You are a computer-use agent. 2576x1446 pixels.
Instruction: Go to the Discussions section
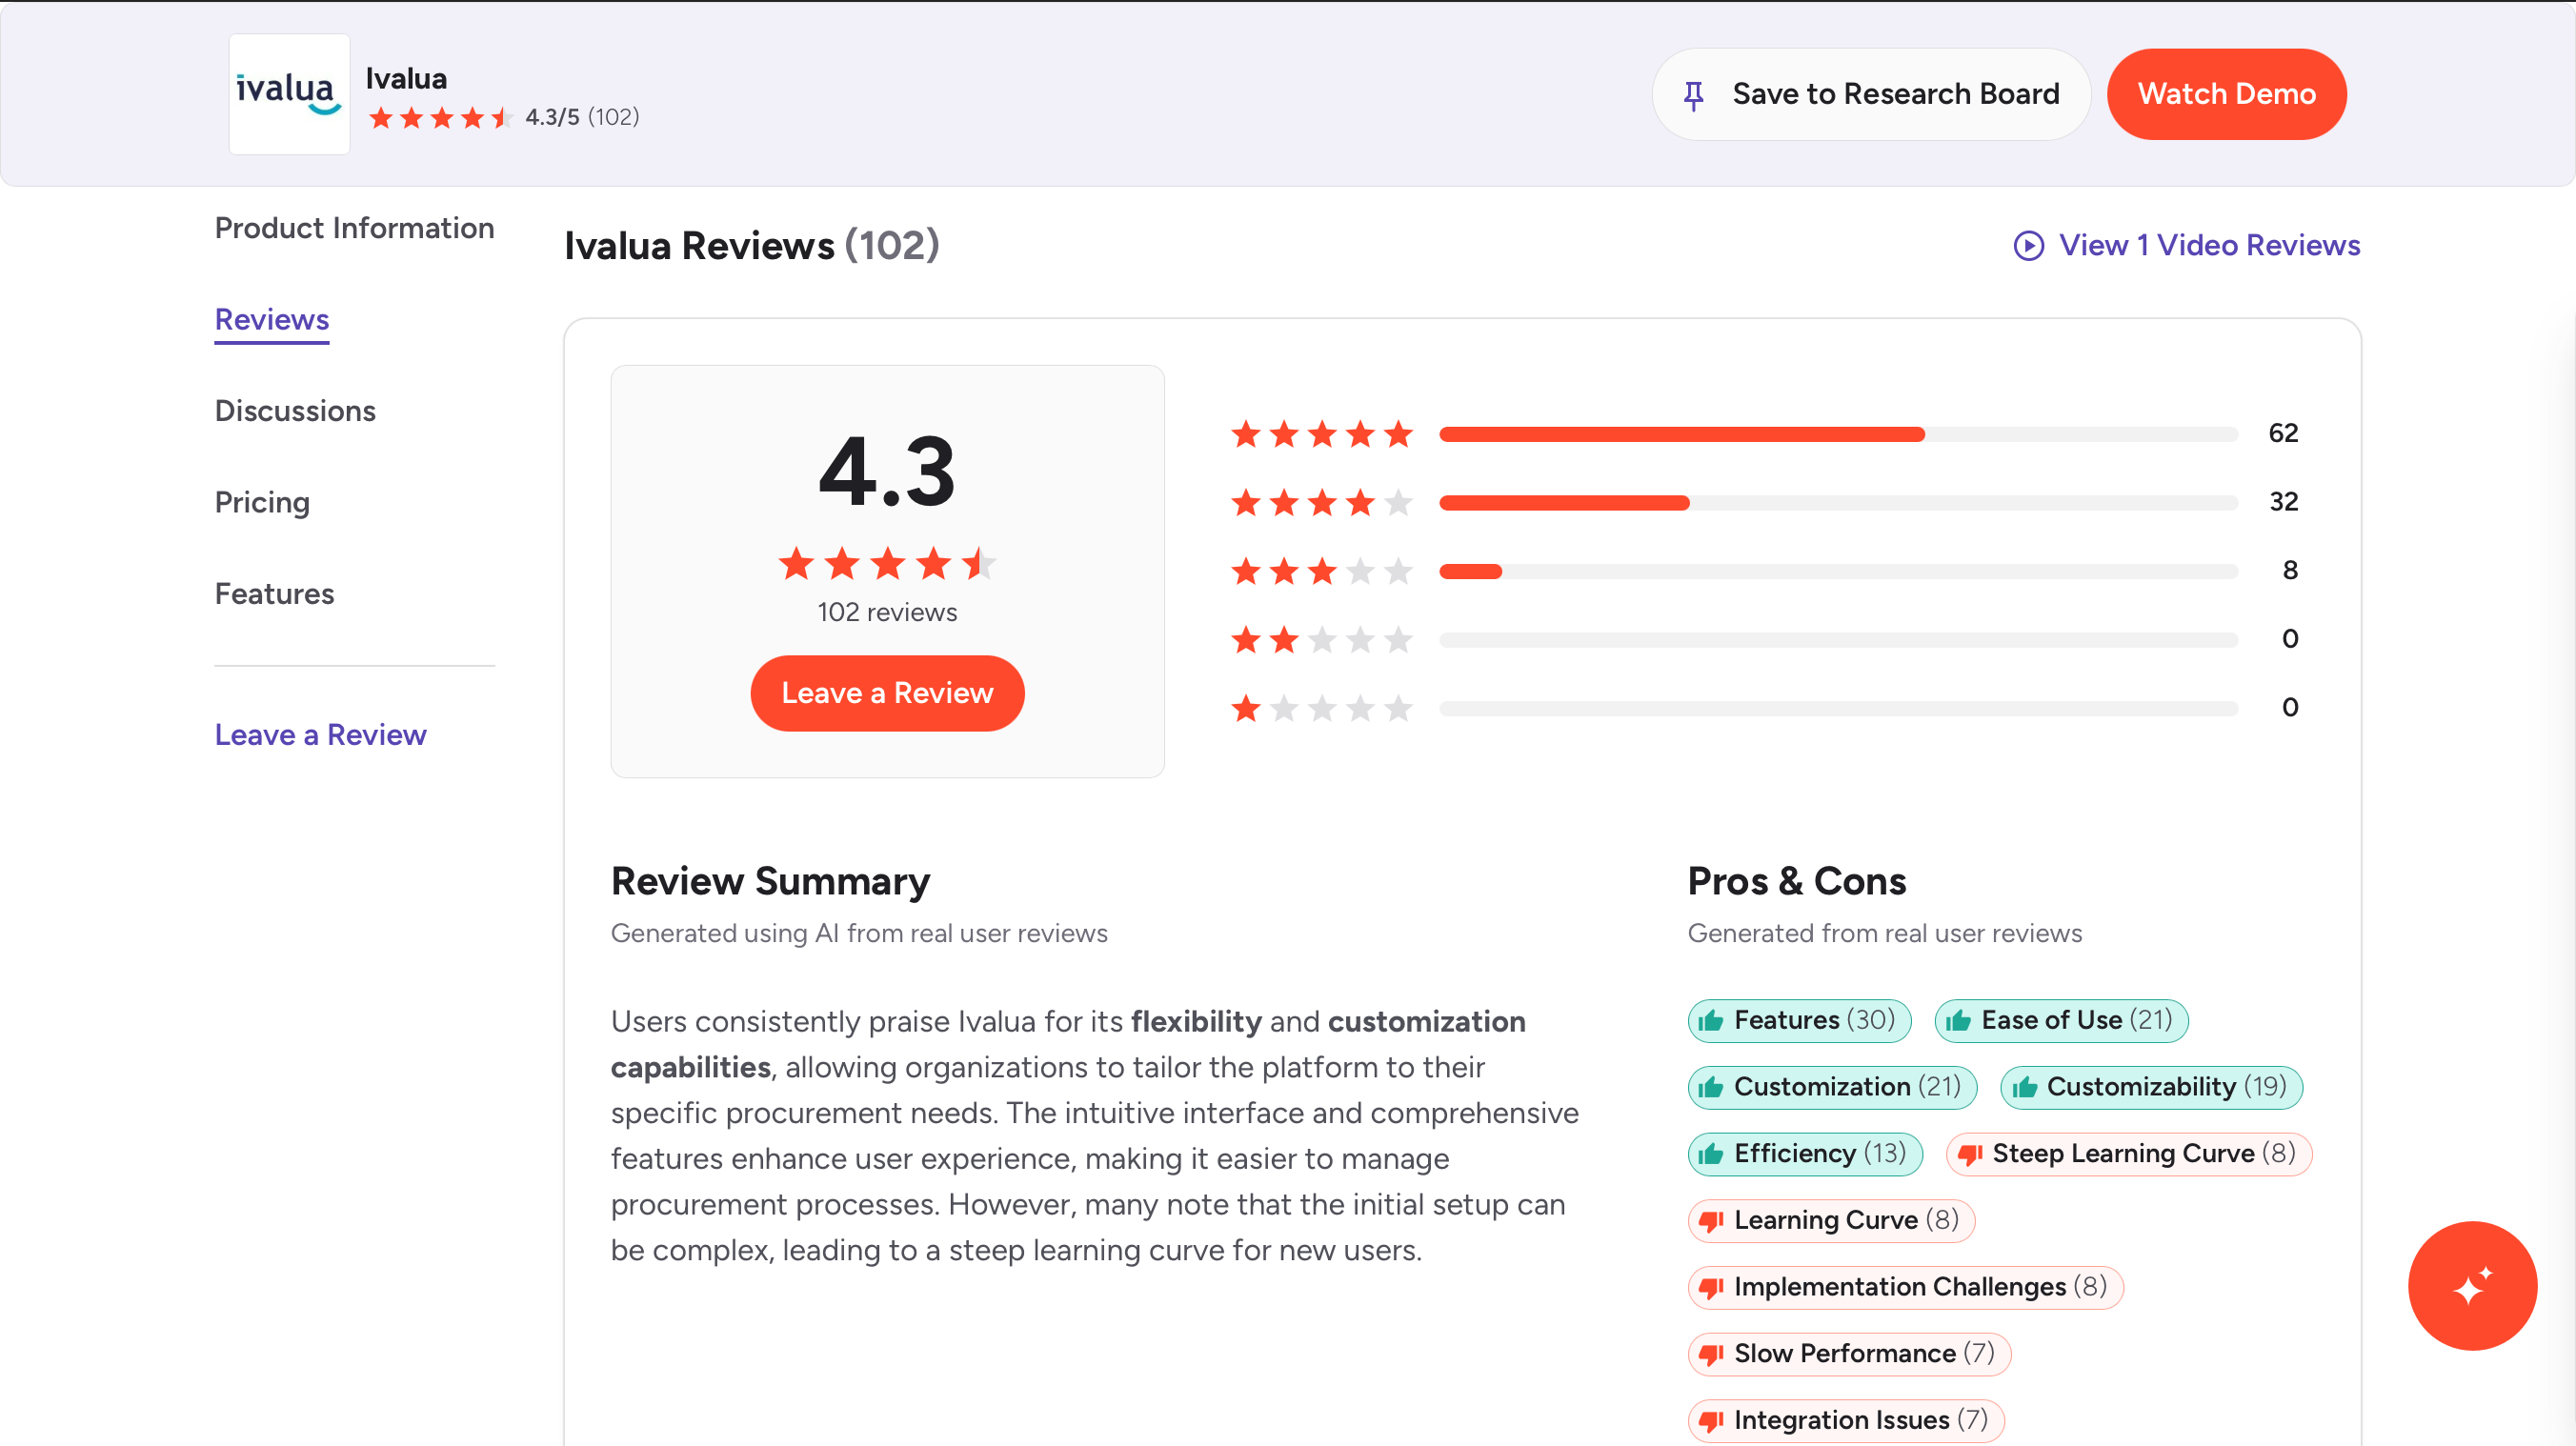point(295,411)
